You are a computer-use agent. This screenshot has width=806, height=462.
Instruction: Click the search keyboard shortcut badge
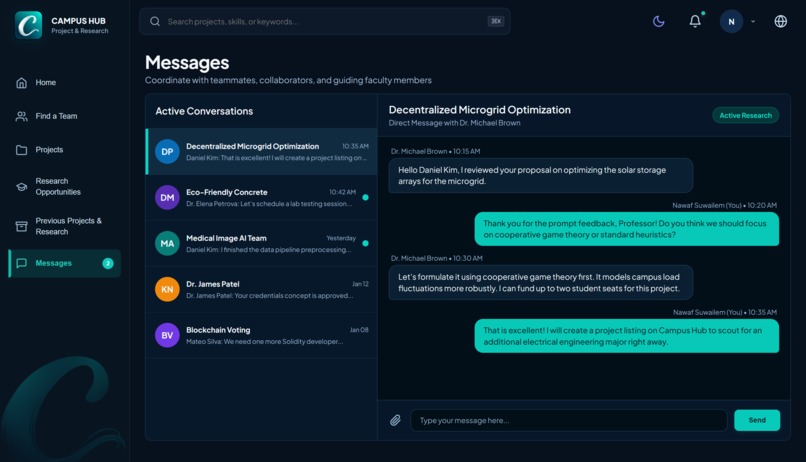(496, 22)
